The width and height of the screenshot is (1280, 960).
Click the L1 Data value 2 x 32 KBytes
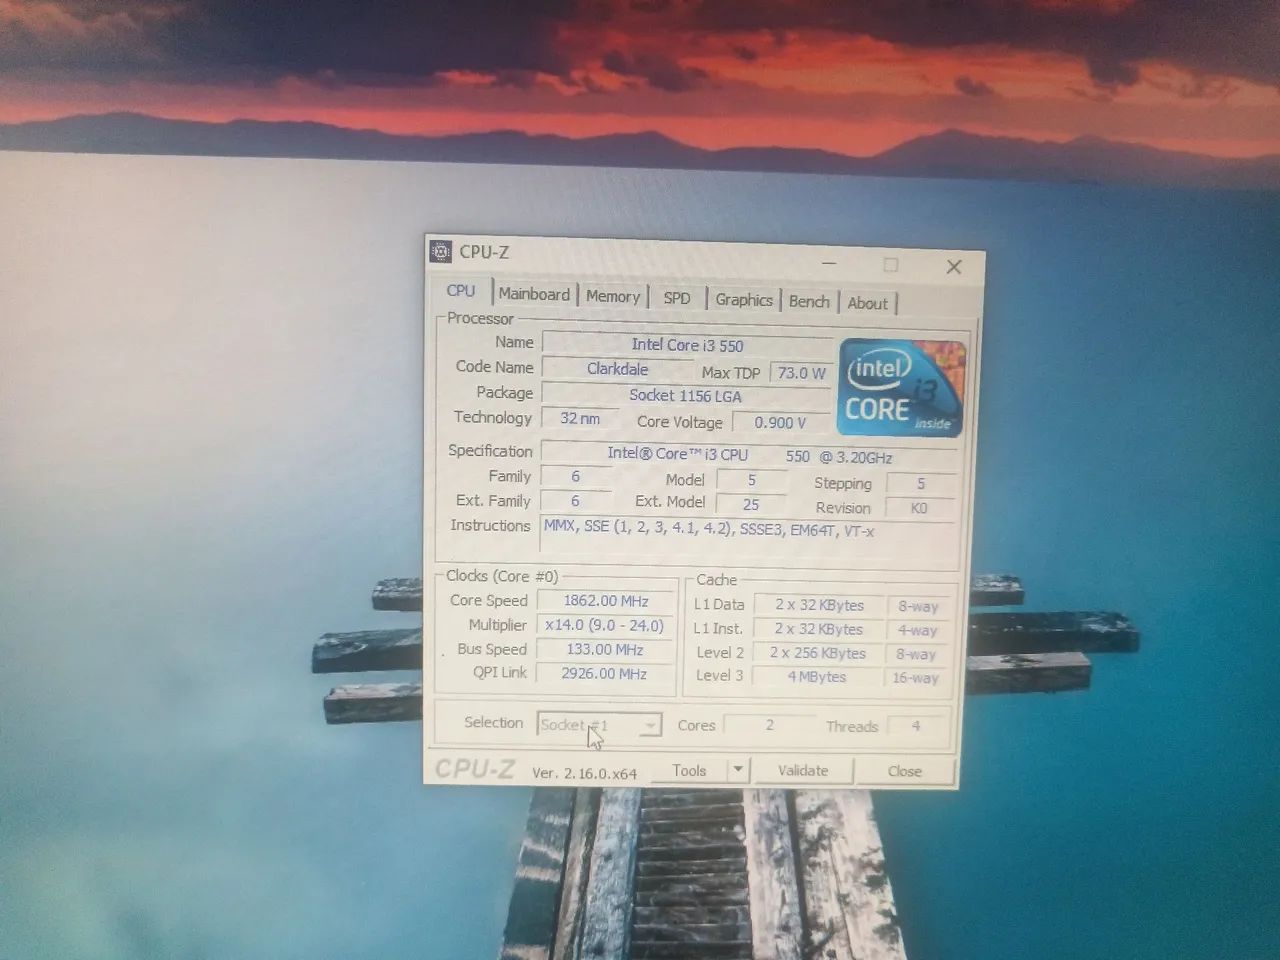(x=819, y=605)
